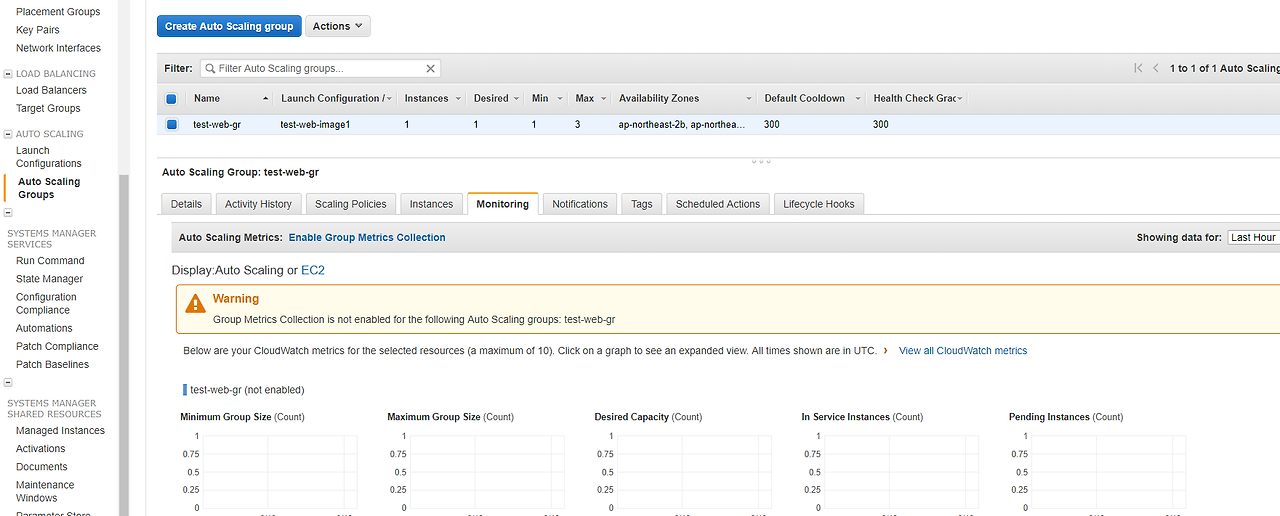Clear the filter box with the X icon
Image resolution: width=1280 pixels, height=516 pixels.
(431, 69)
